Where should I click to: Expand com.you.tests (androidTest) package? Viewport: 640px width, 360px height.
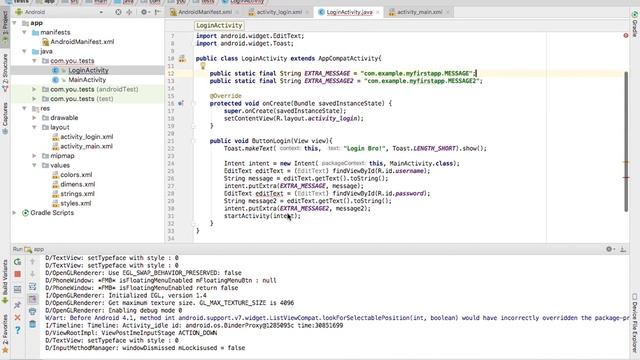coord(34,89)
